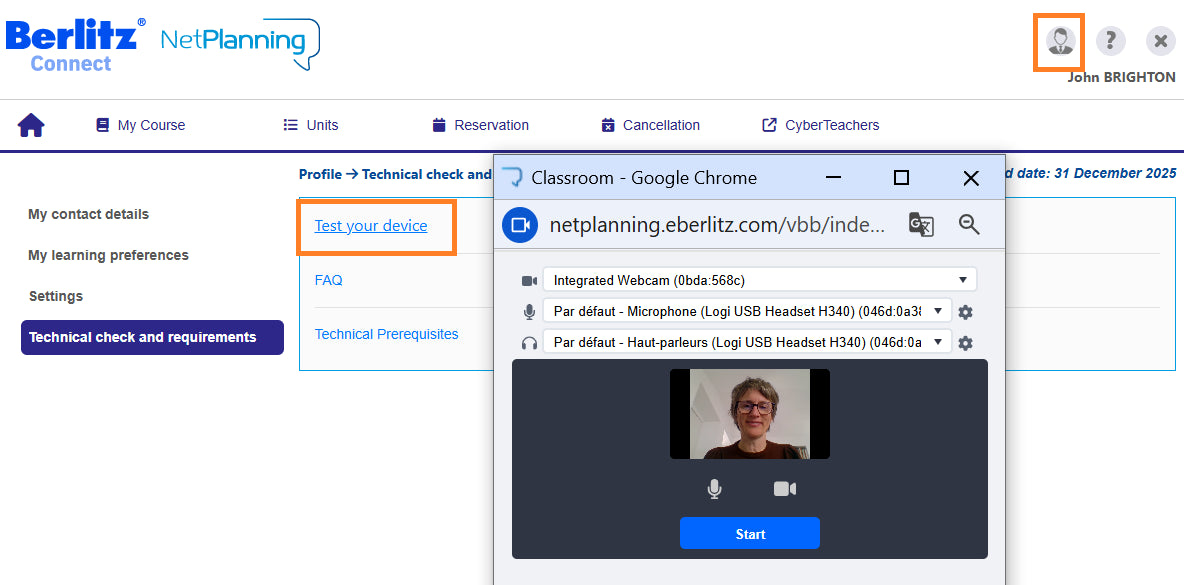Image resolution: width=1184 pixels, height=585 pixels.
Task: Select My learning preferences in sidebar
Action: 108,255
